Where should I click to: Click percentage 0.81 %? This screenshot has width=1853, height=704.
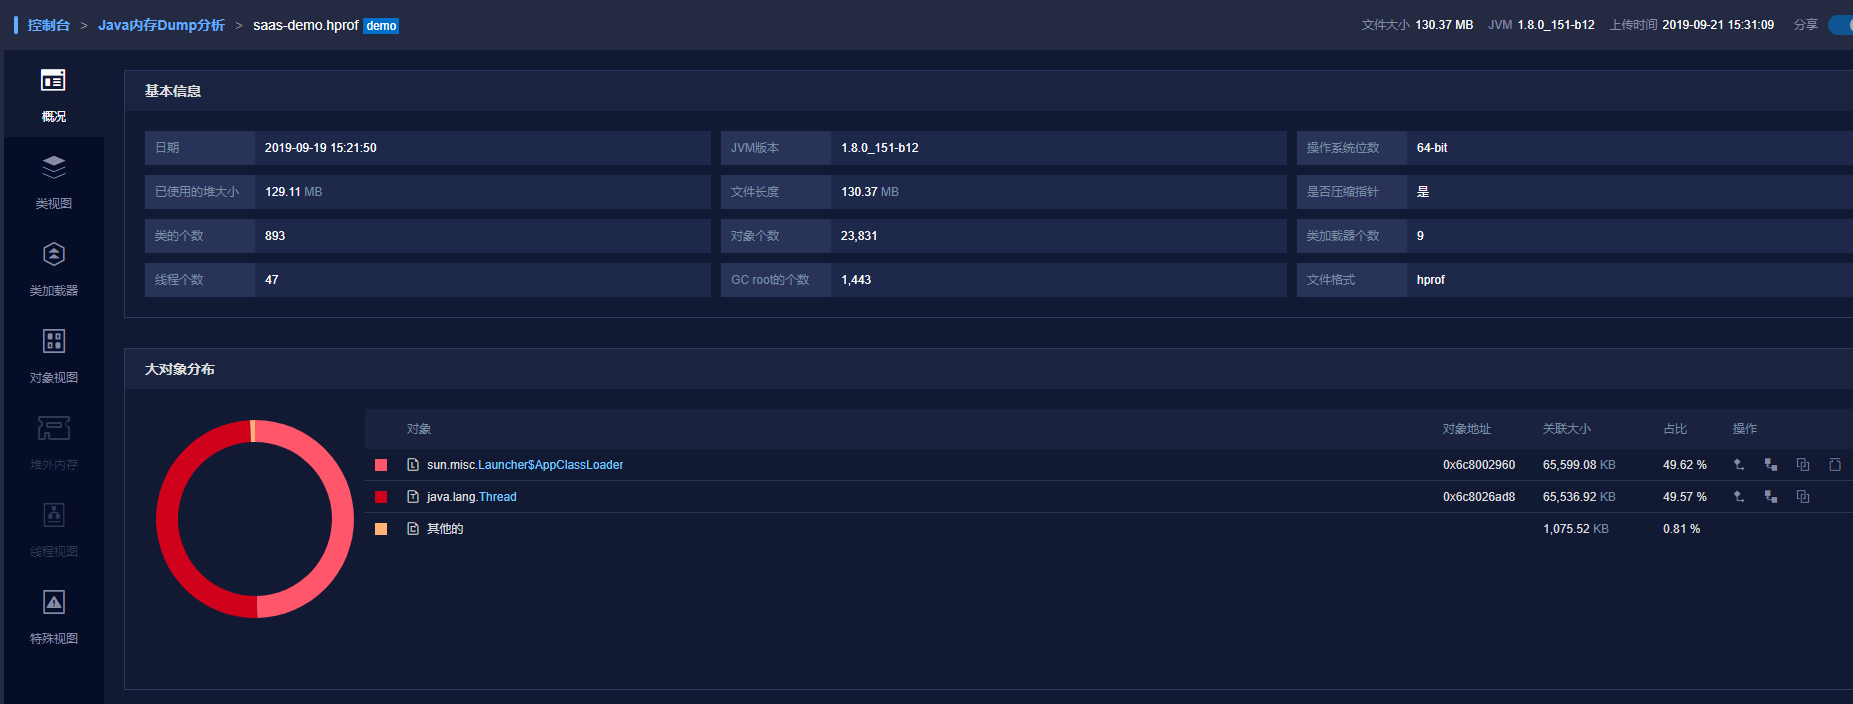(1682, 529)
